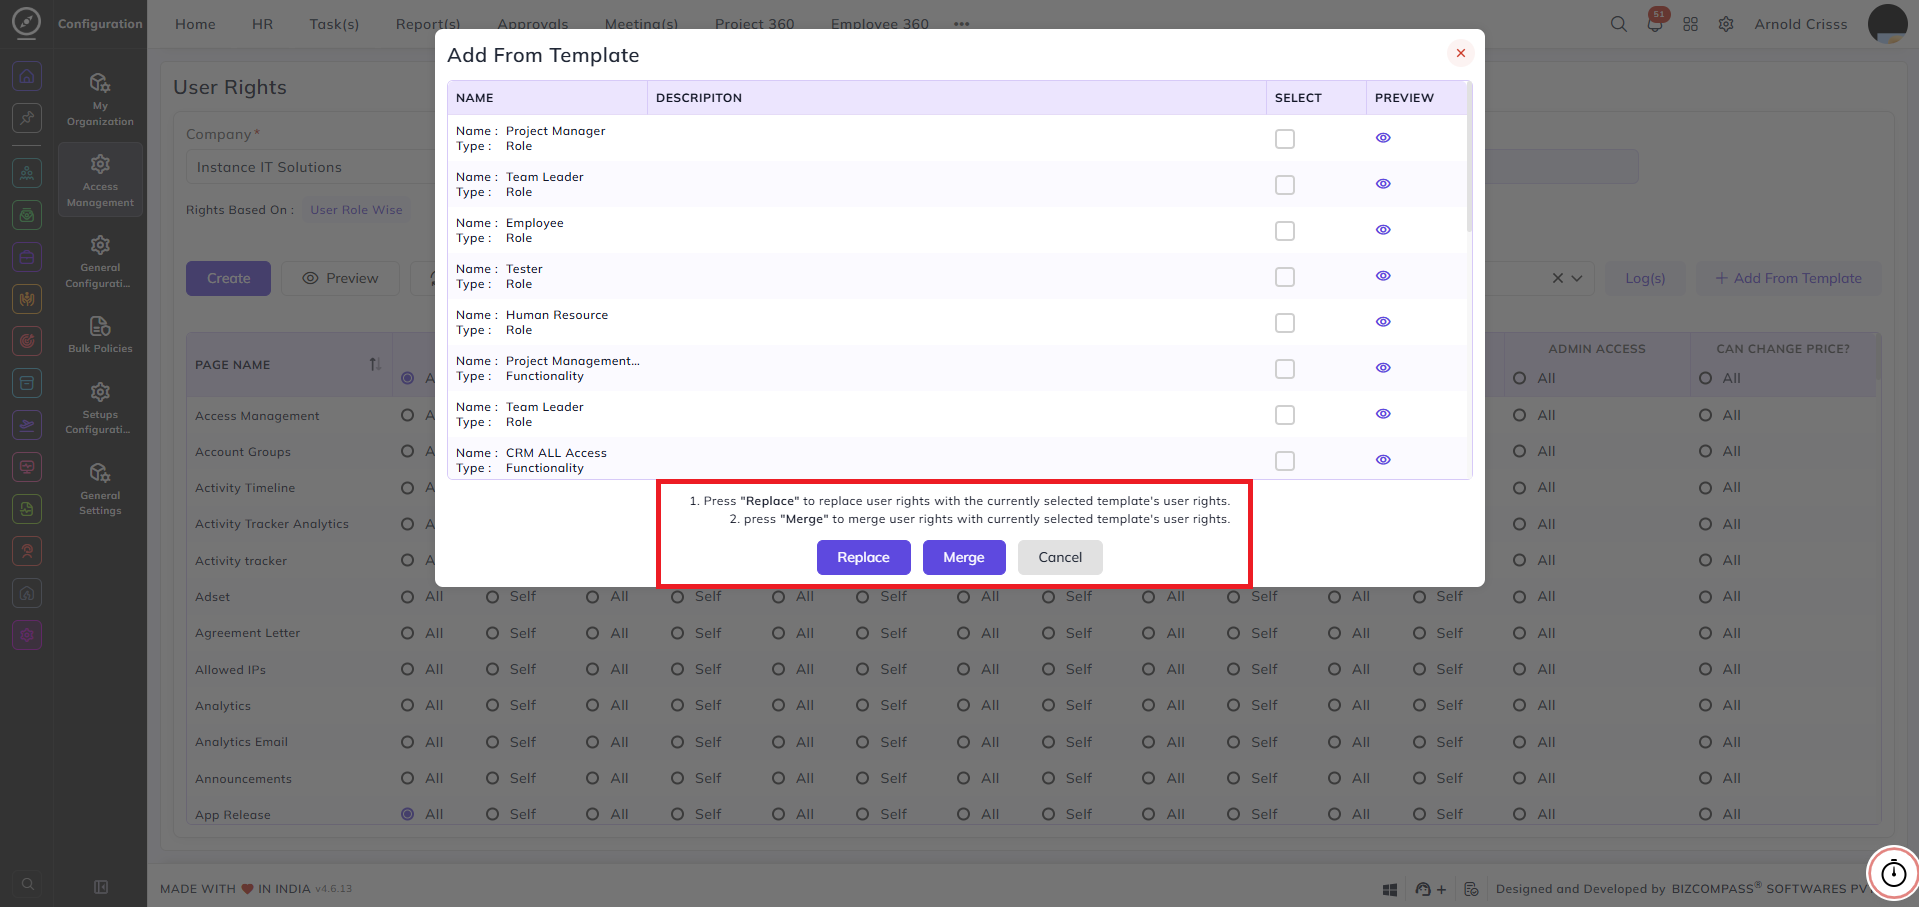This screenshot has height=907, width=1919.
Task: Tick the Project Manager select checkbox
Action: click(x=1285, y=139)
